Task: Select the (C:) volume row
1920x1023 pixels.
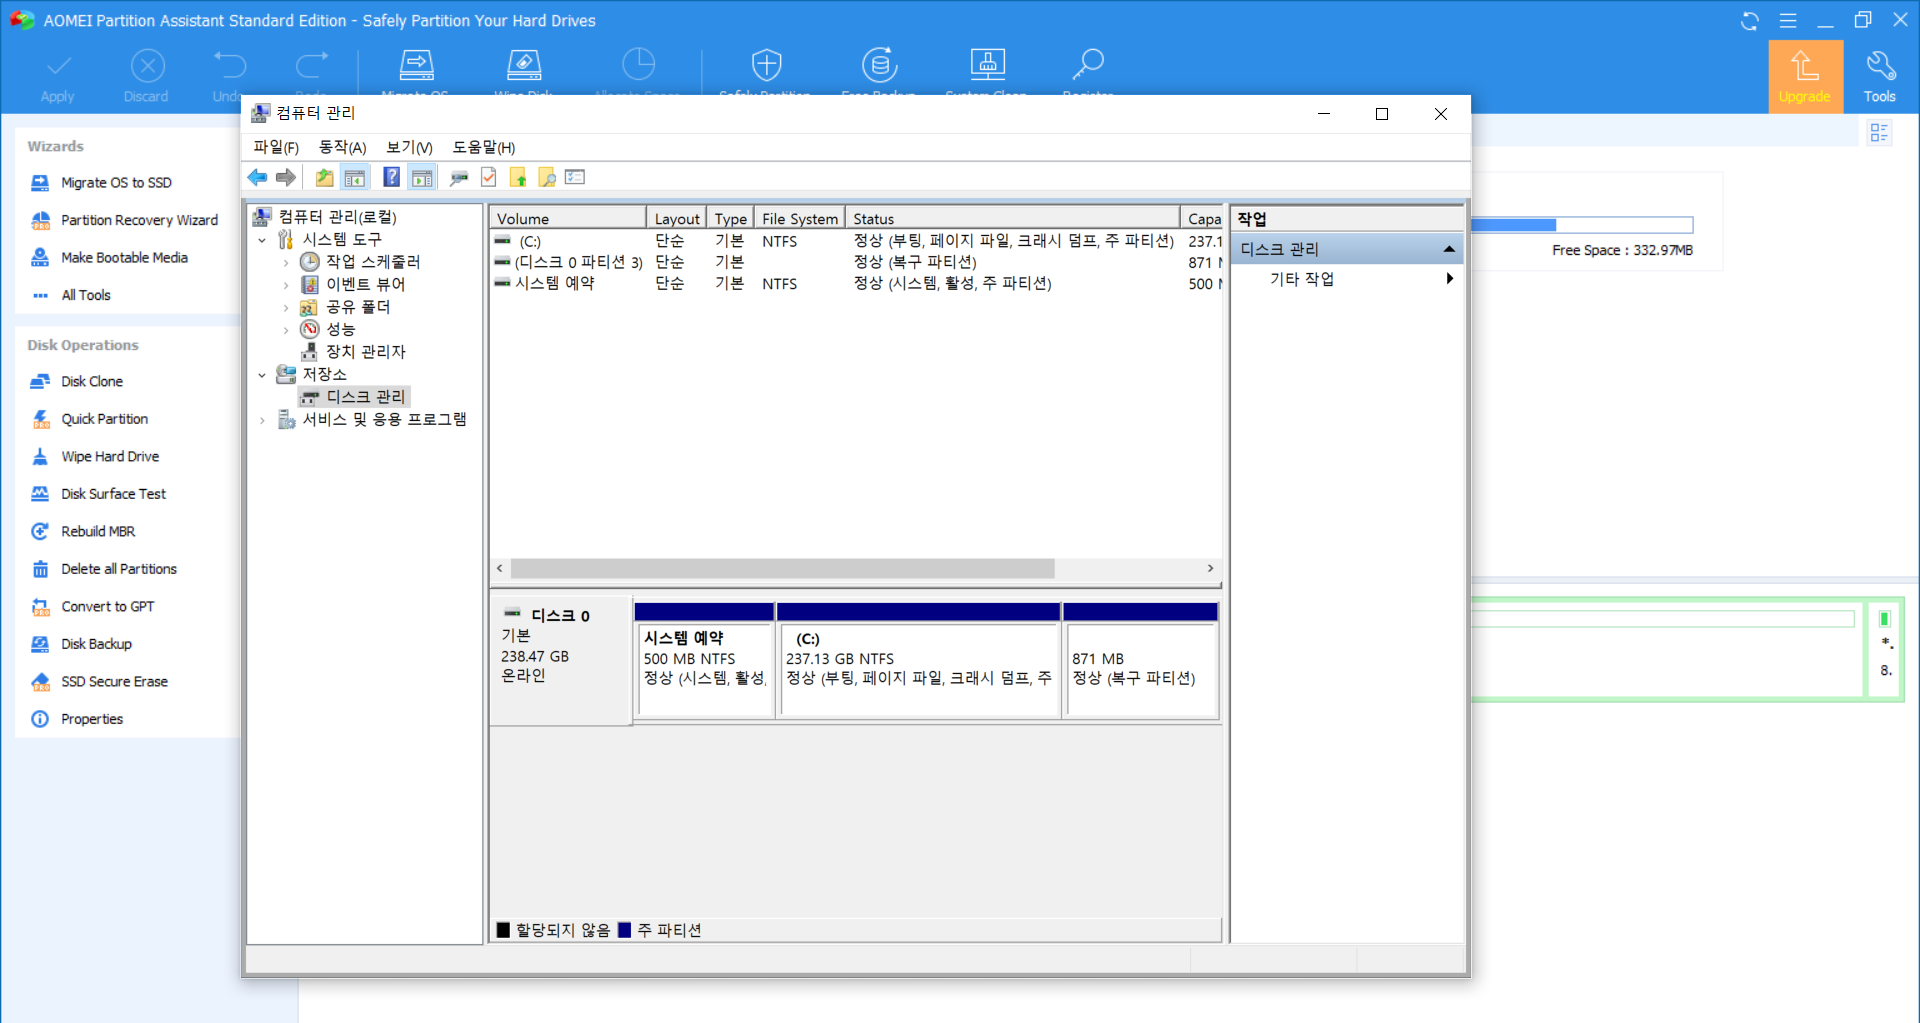Action: pyautogui.click(x=857, y=241)
